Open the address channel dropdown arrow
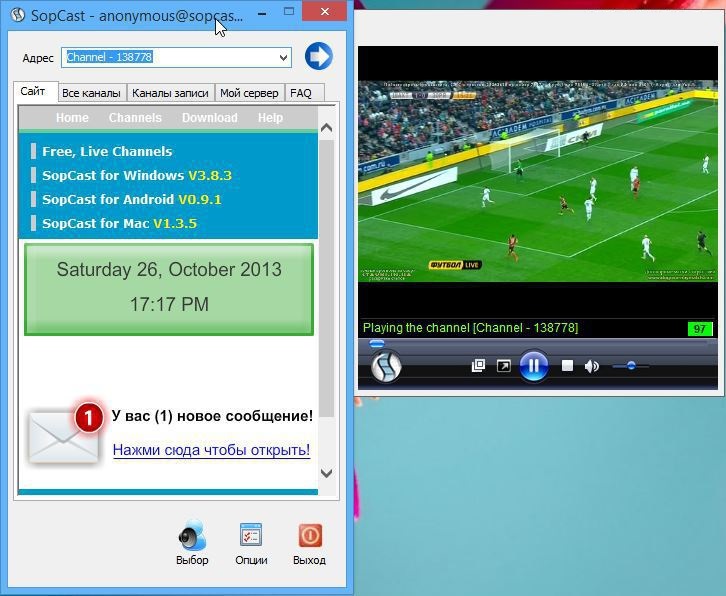This screenshot has width=726, height=596. pyautogui.click(x=283, y=58)
